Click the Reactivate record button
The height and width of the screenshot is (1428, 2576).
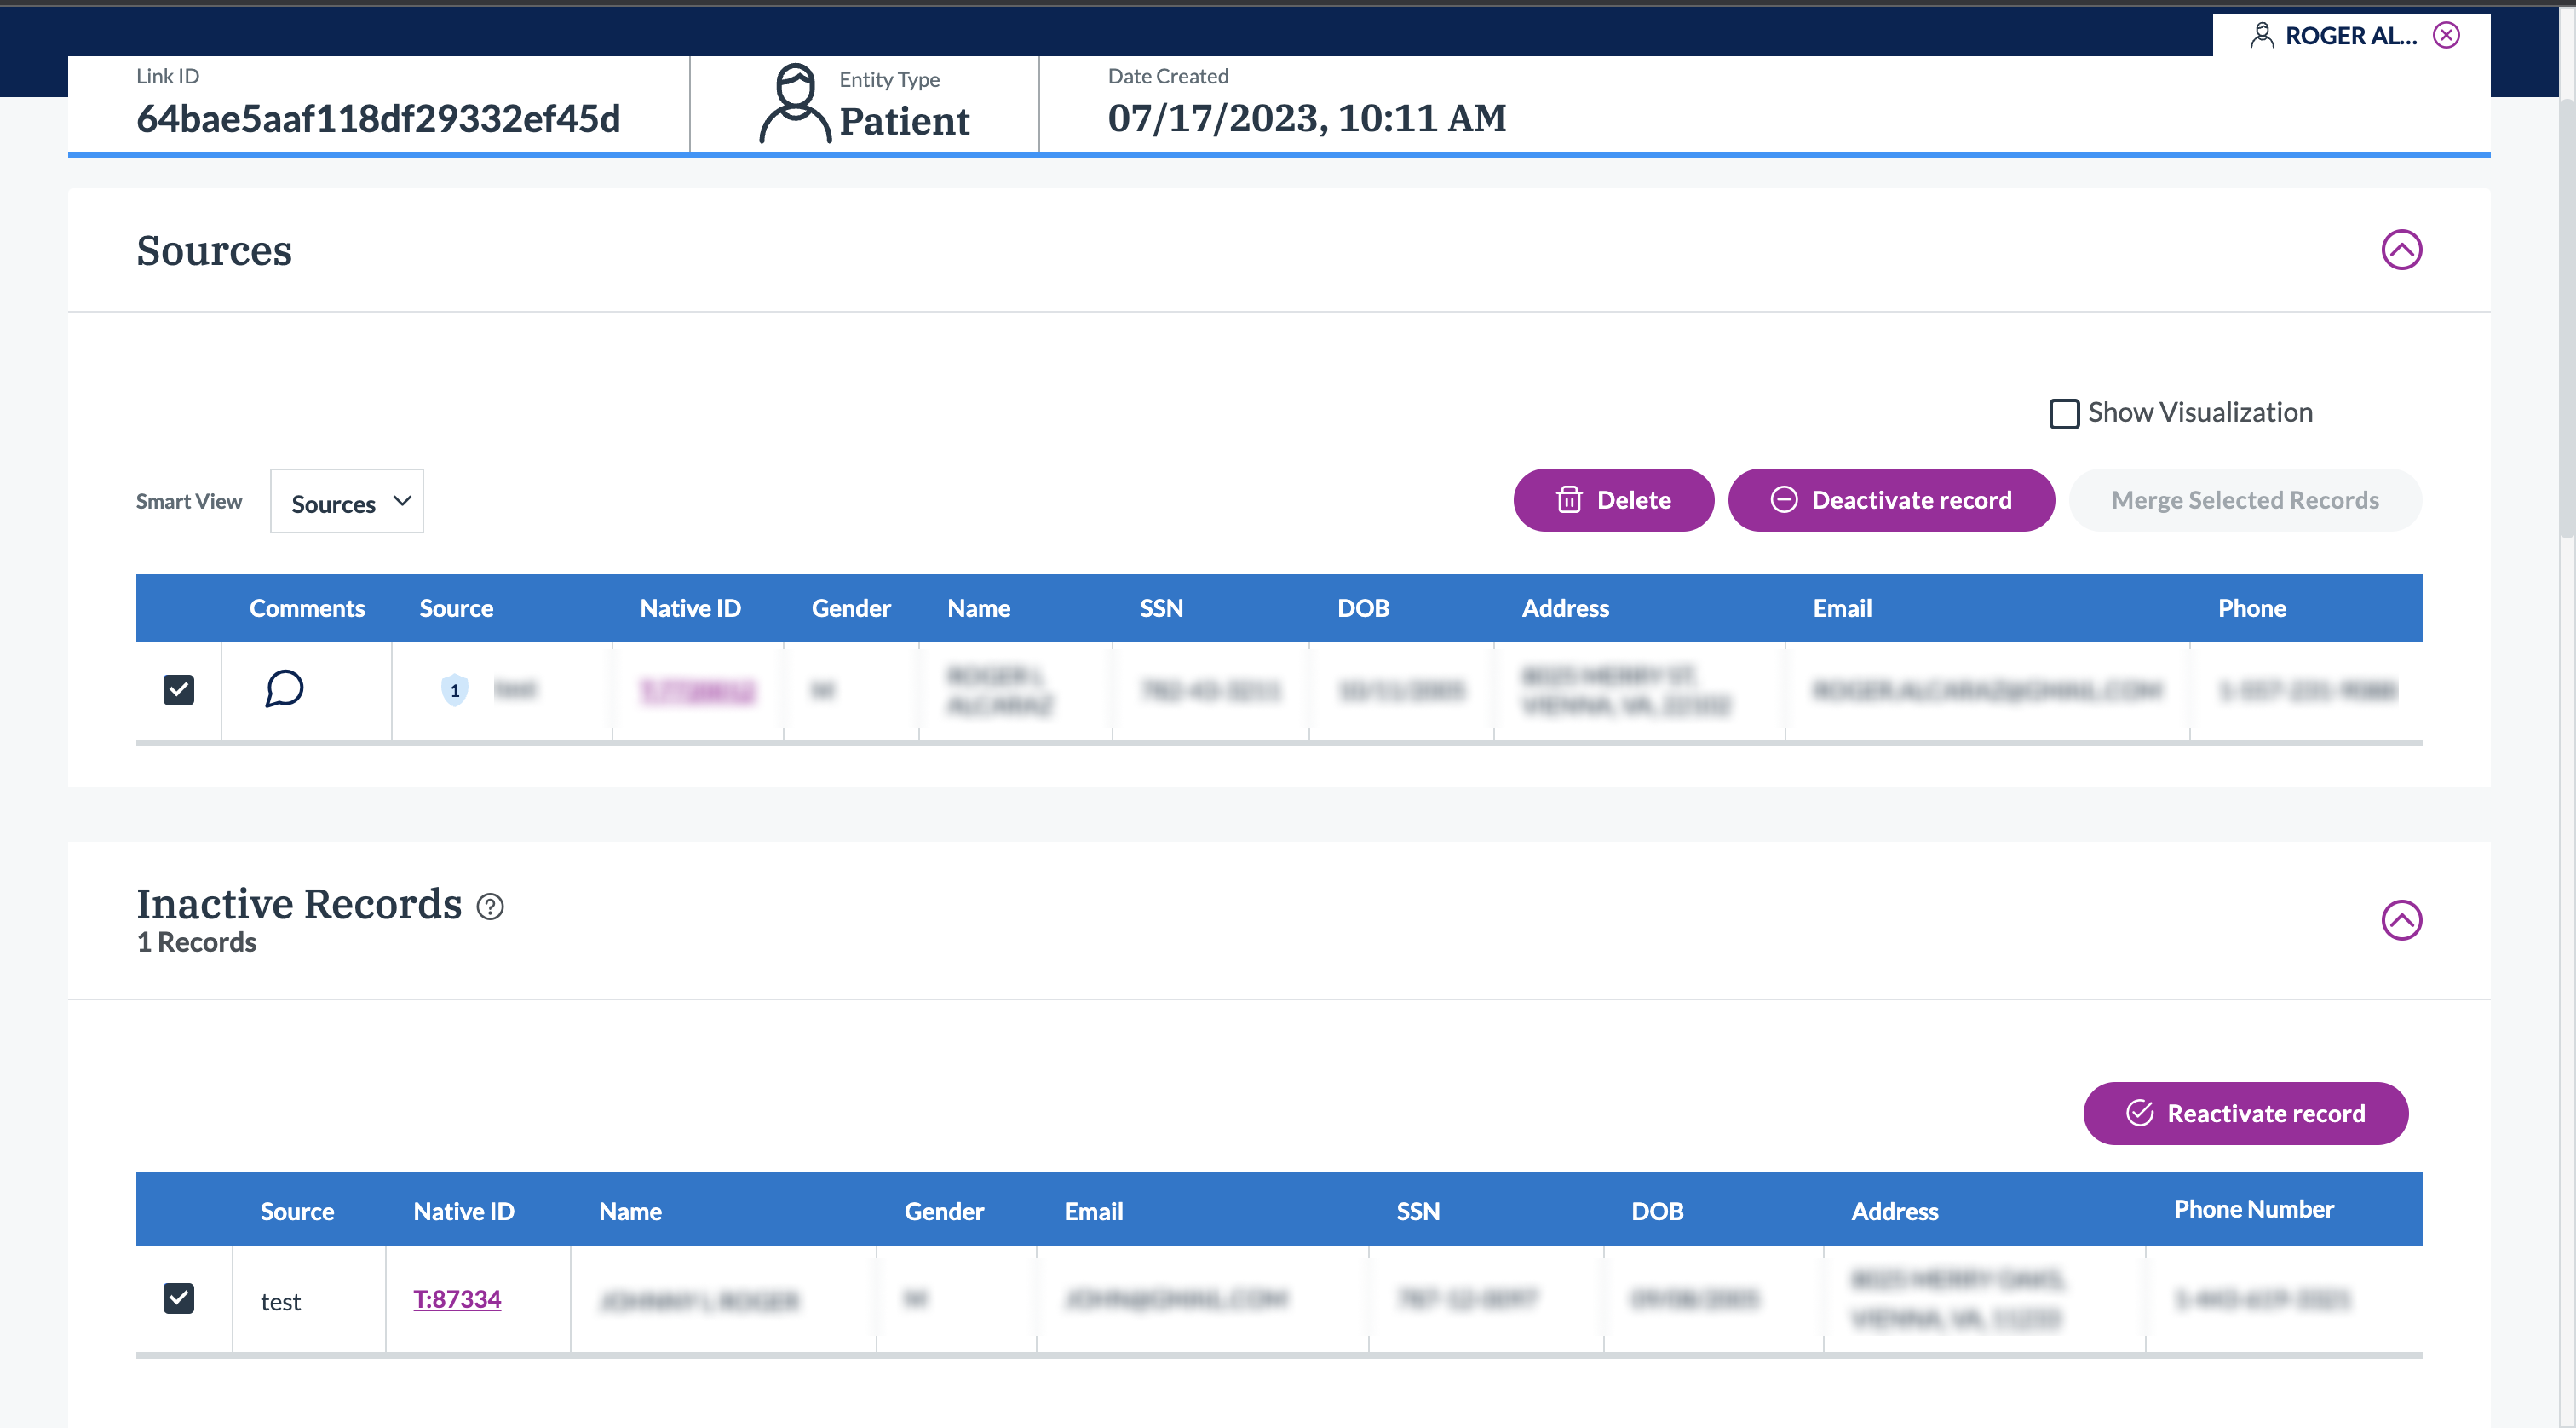2245,1113
